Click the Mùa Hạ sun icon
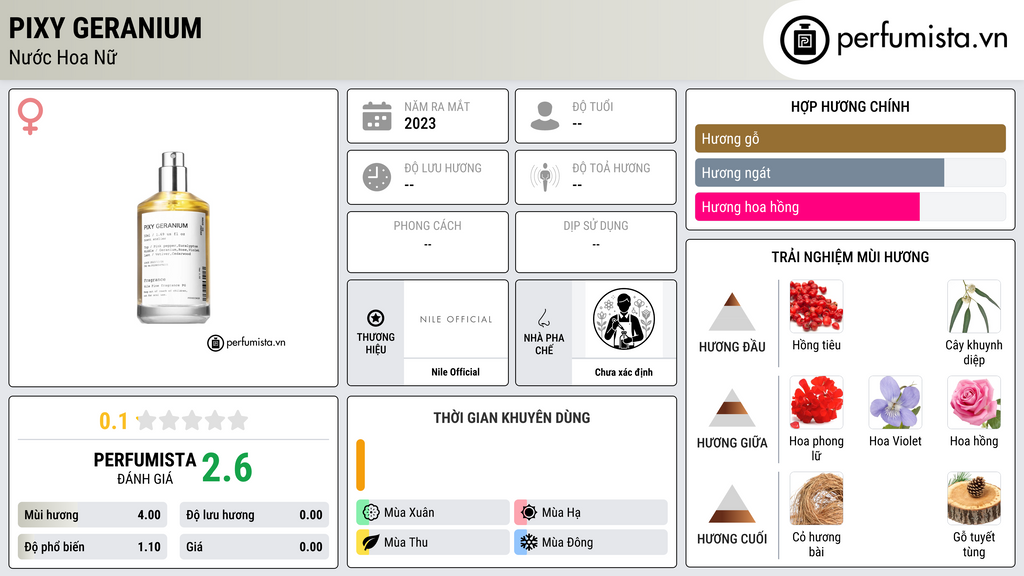 (529, 512)
